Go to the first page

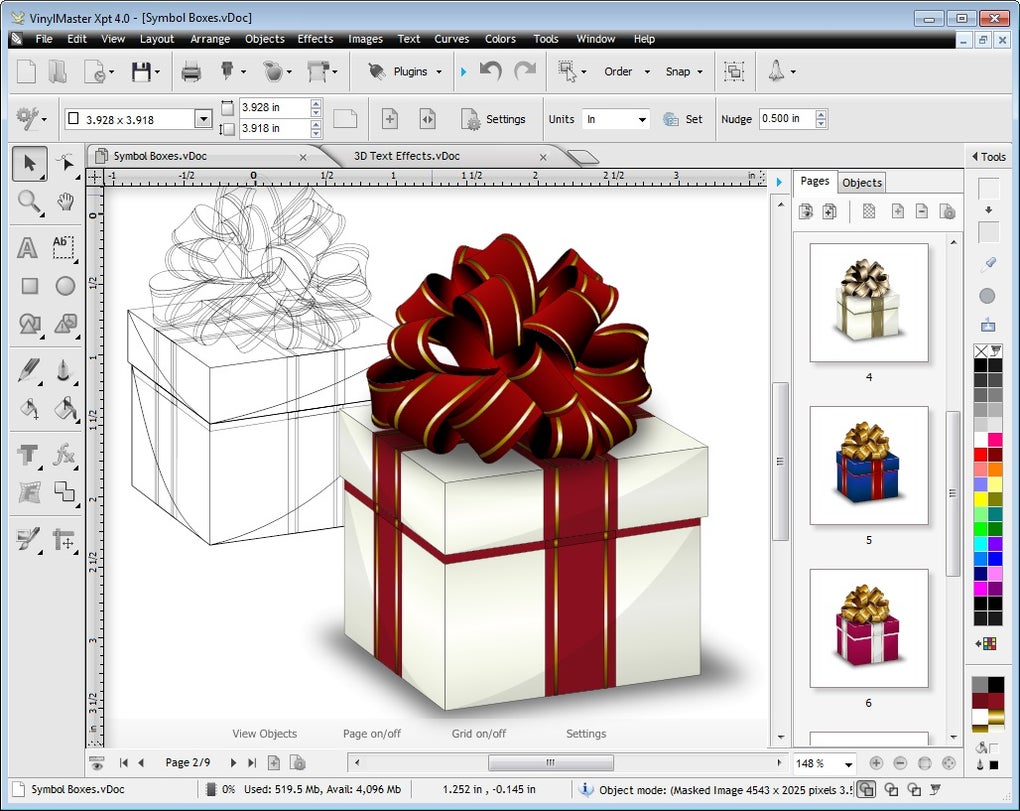click(x=124, y=763)
